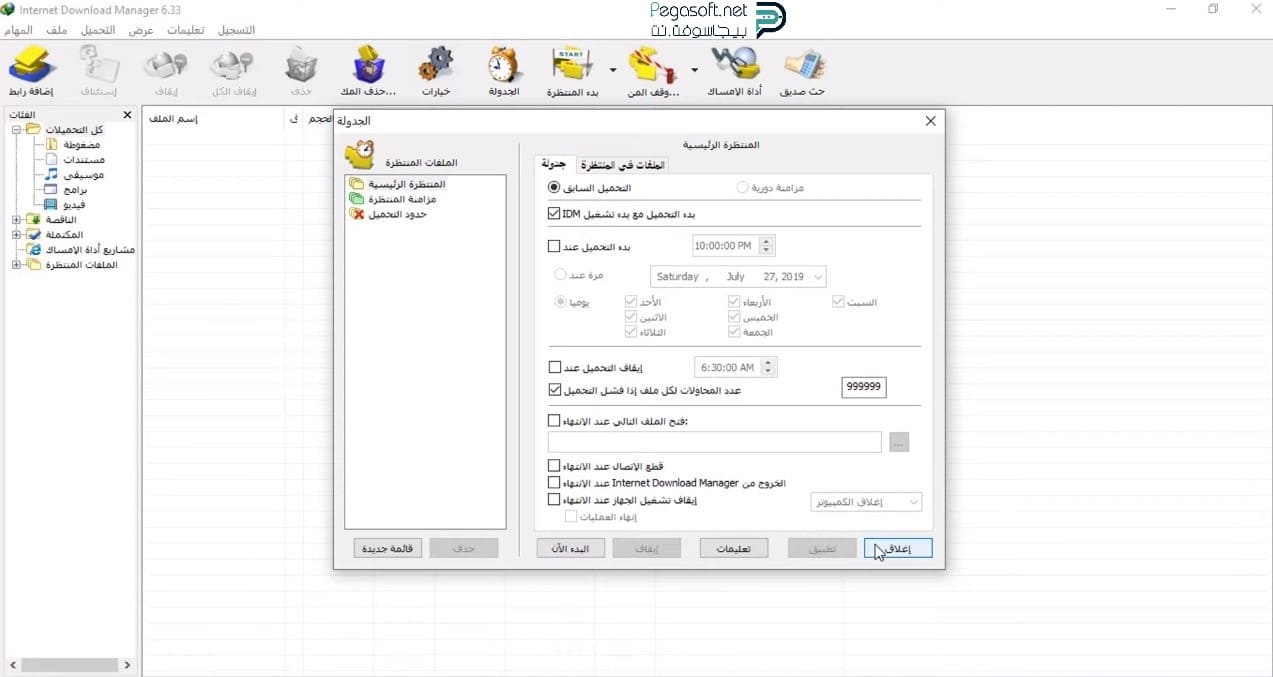This screenshot has height=677, width=1273.
Task: Open the Downloads (التحميل) menu
Action: point(98,30)
